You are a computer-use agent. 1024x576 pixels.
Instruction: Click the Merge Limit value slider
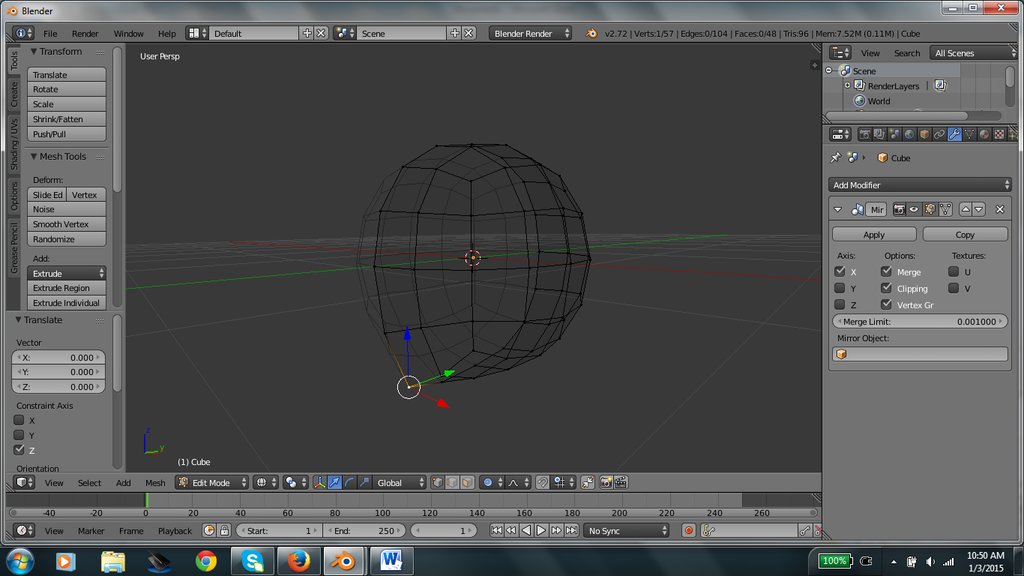pos(920,322)
